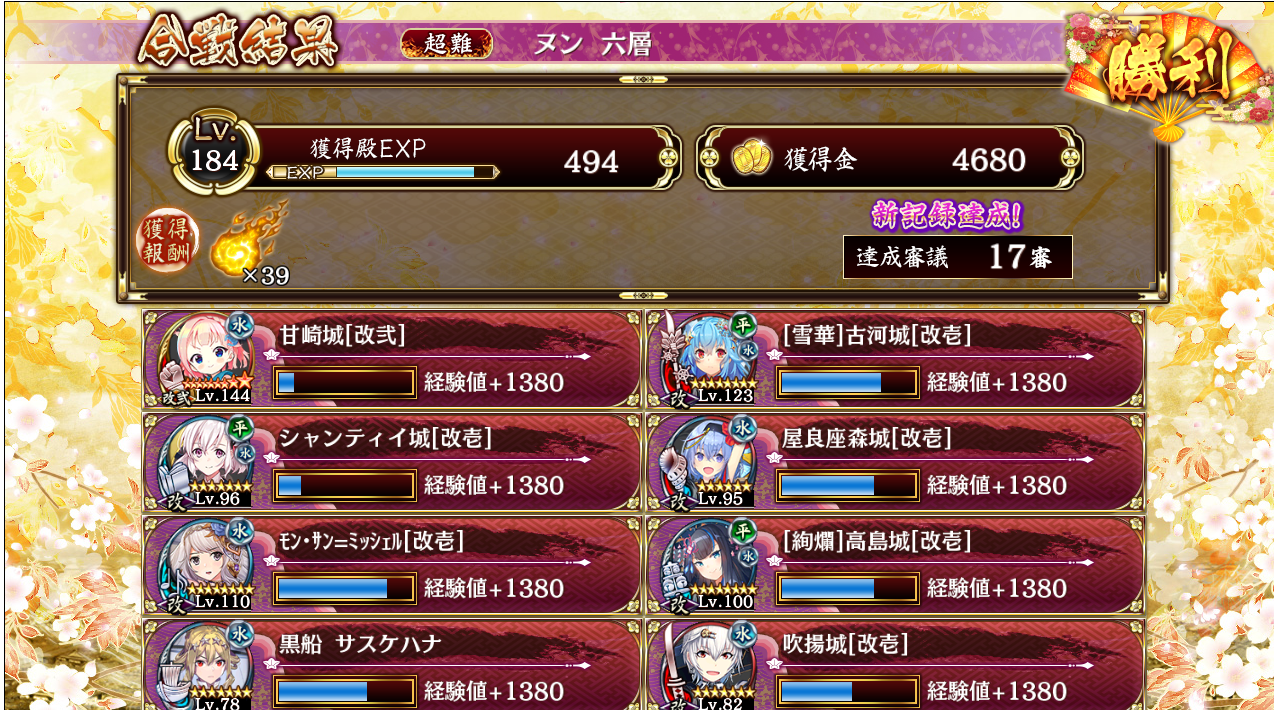
Task: Click the 黒船 サスケハナ result row
Action: 392,665
